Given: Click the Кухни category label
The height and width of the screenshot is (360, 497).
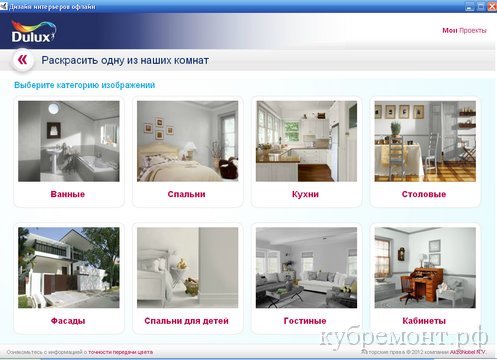Looking at the screenshot, I should click(305, 194).
